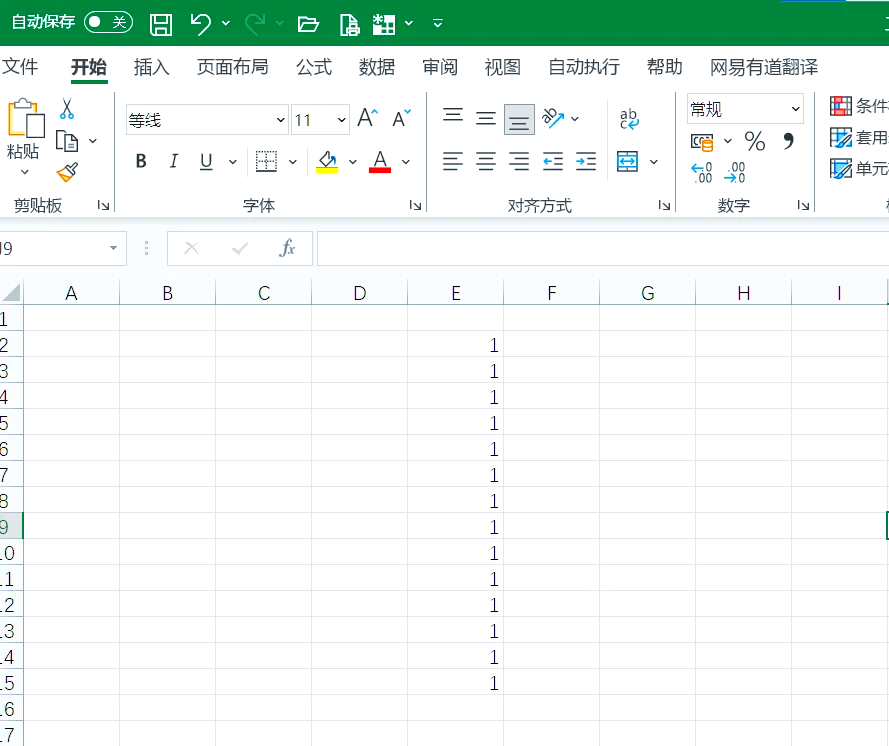Undo the last action

pos(201,24)
